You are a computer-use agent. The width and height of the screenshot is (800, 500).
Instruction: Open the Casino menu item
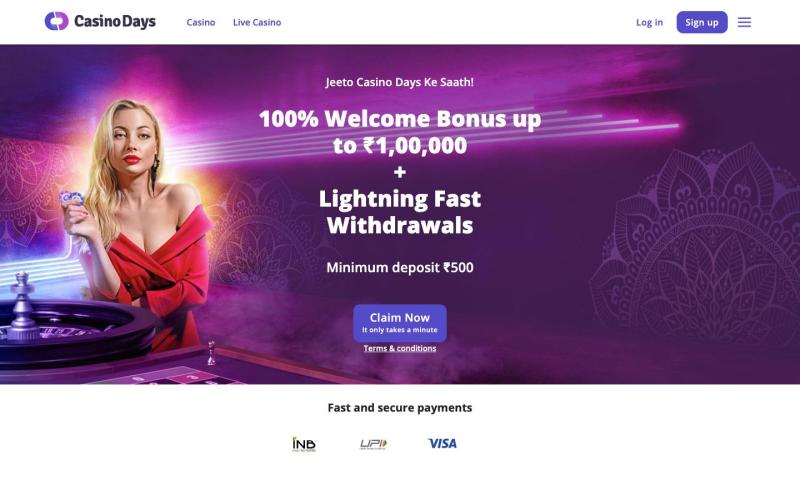pos(201,22)
